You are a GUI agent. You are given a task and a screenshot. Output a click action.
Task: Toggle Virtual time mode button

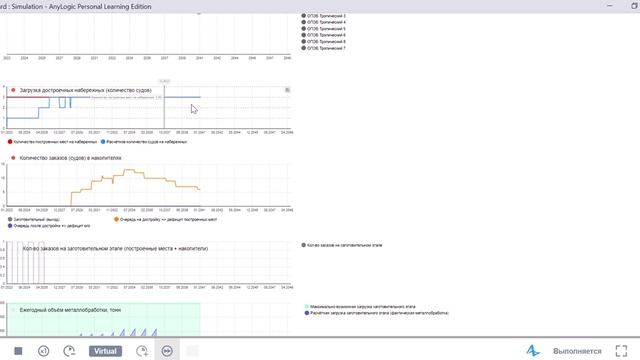click(x=105, y=351)
